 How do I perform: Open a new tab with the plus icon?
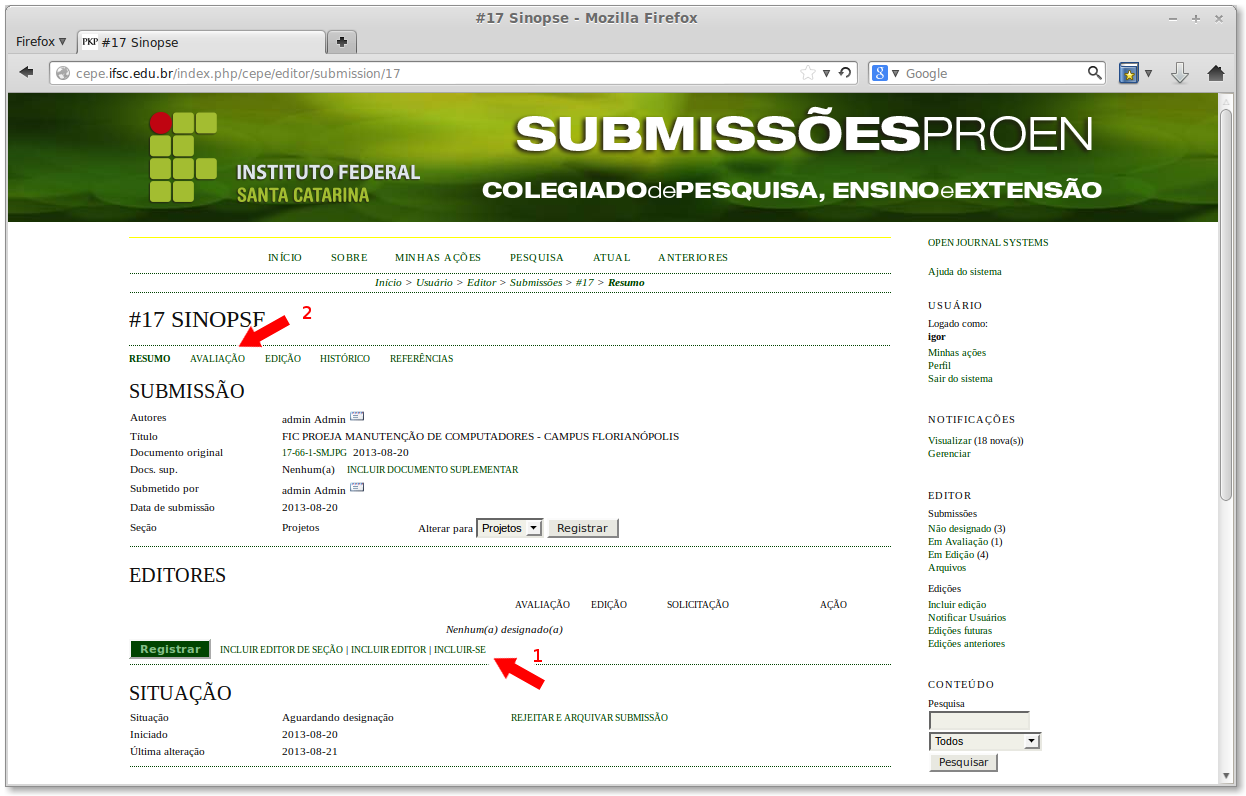pyautogui.click(x=341, y=41)
